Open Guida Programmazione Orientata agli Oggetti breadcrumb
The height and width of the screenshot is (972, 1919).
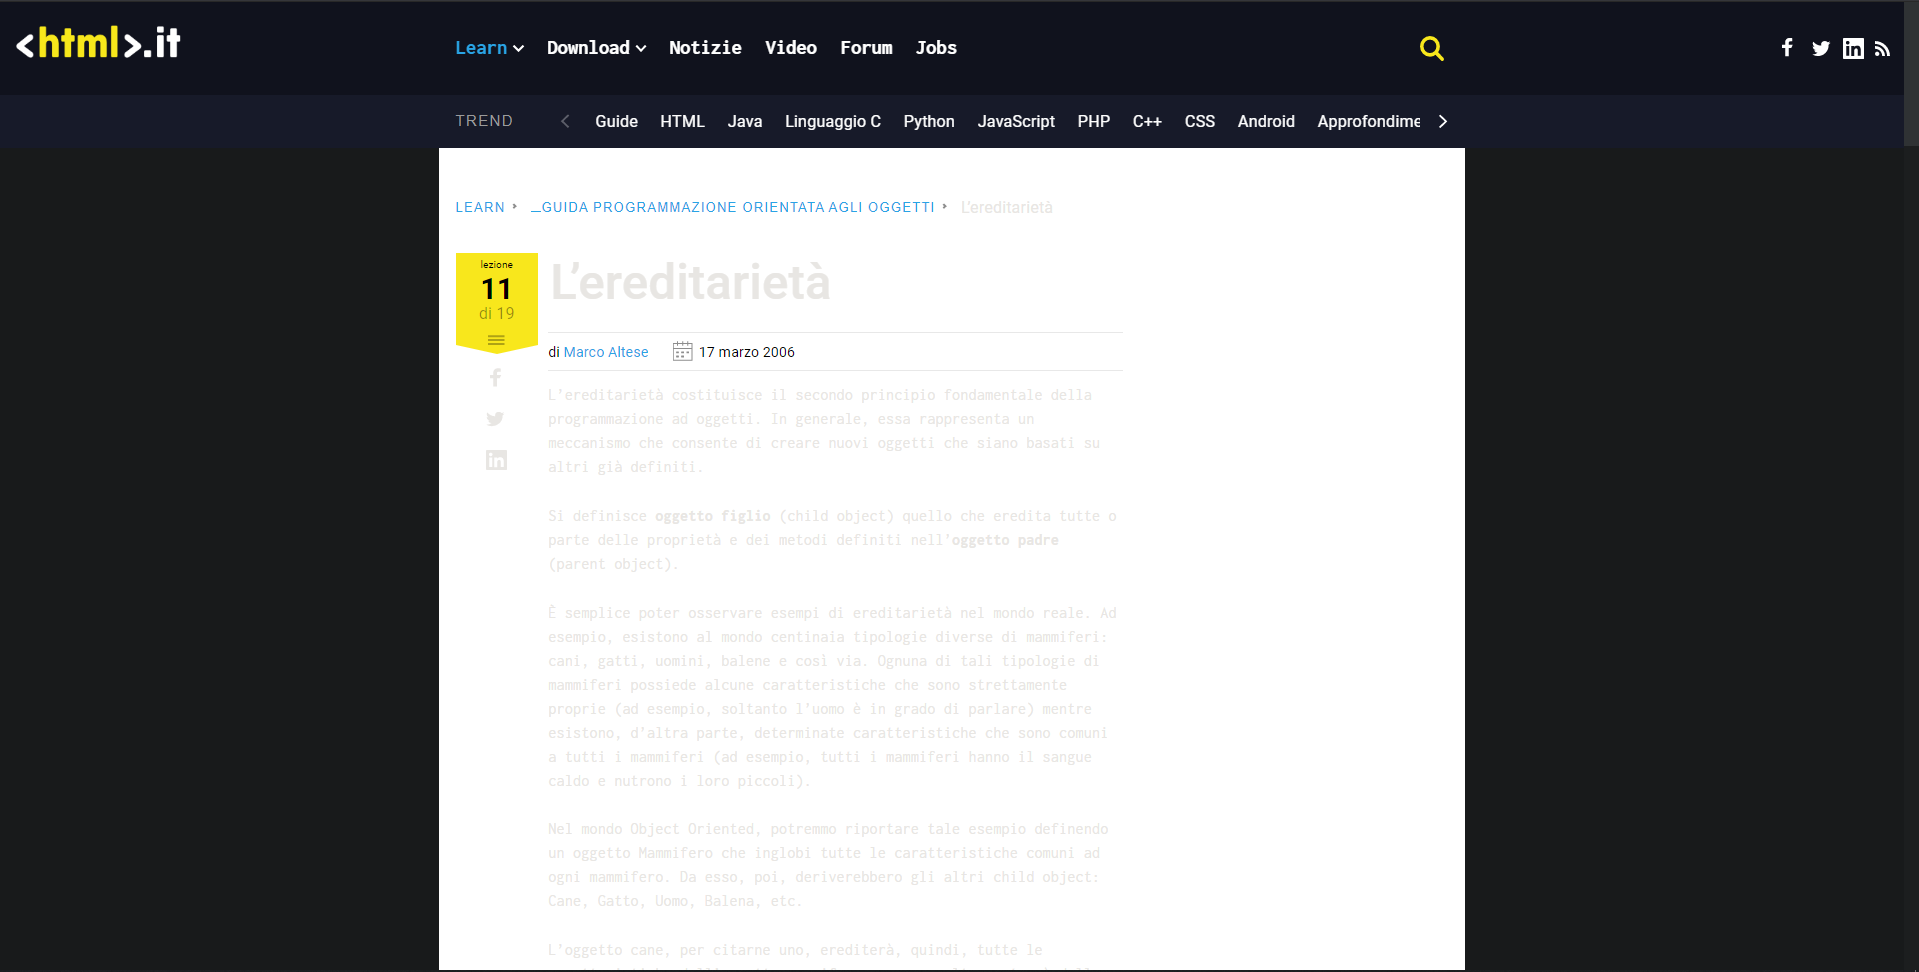click(x=733, y=207)
